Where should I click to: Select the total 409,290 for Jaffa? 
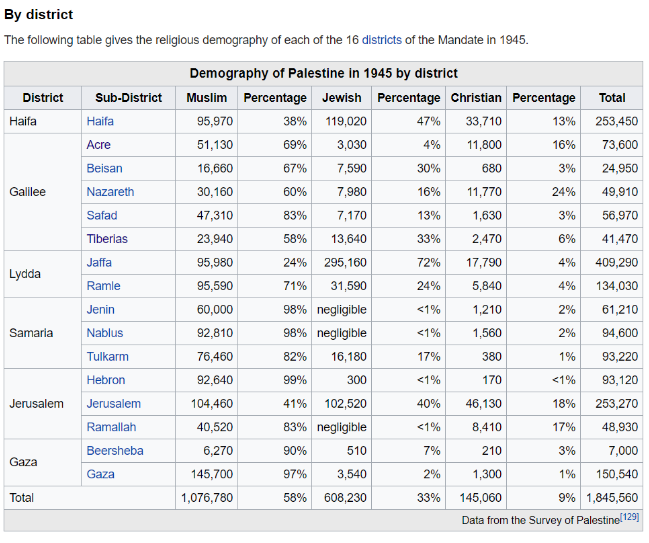[617, 262]
